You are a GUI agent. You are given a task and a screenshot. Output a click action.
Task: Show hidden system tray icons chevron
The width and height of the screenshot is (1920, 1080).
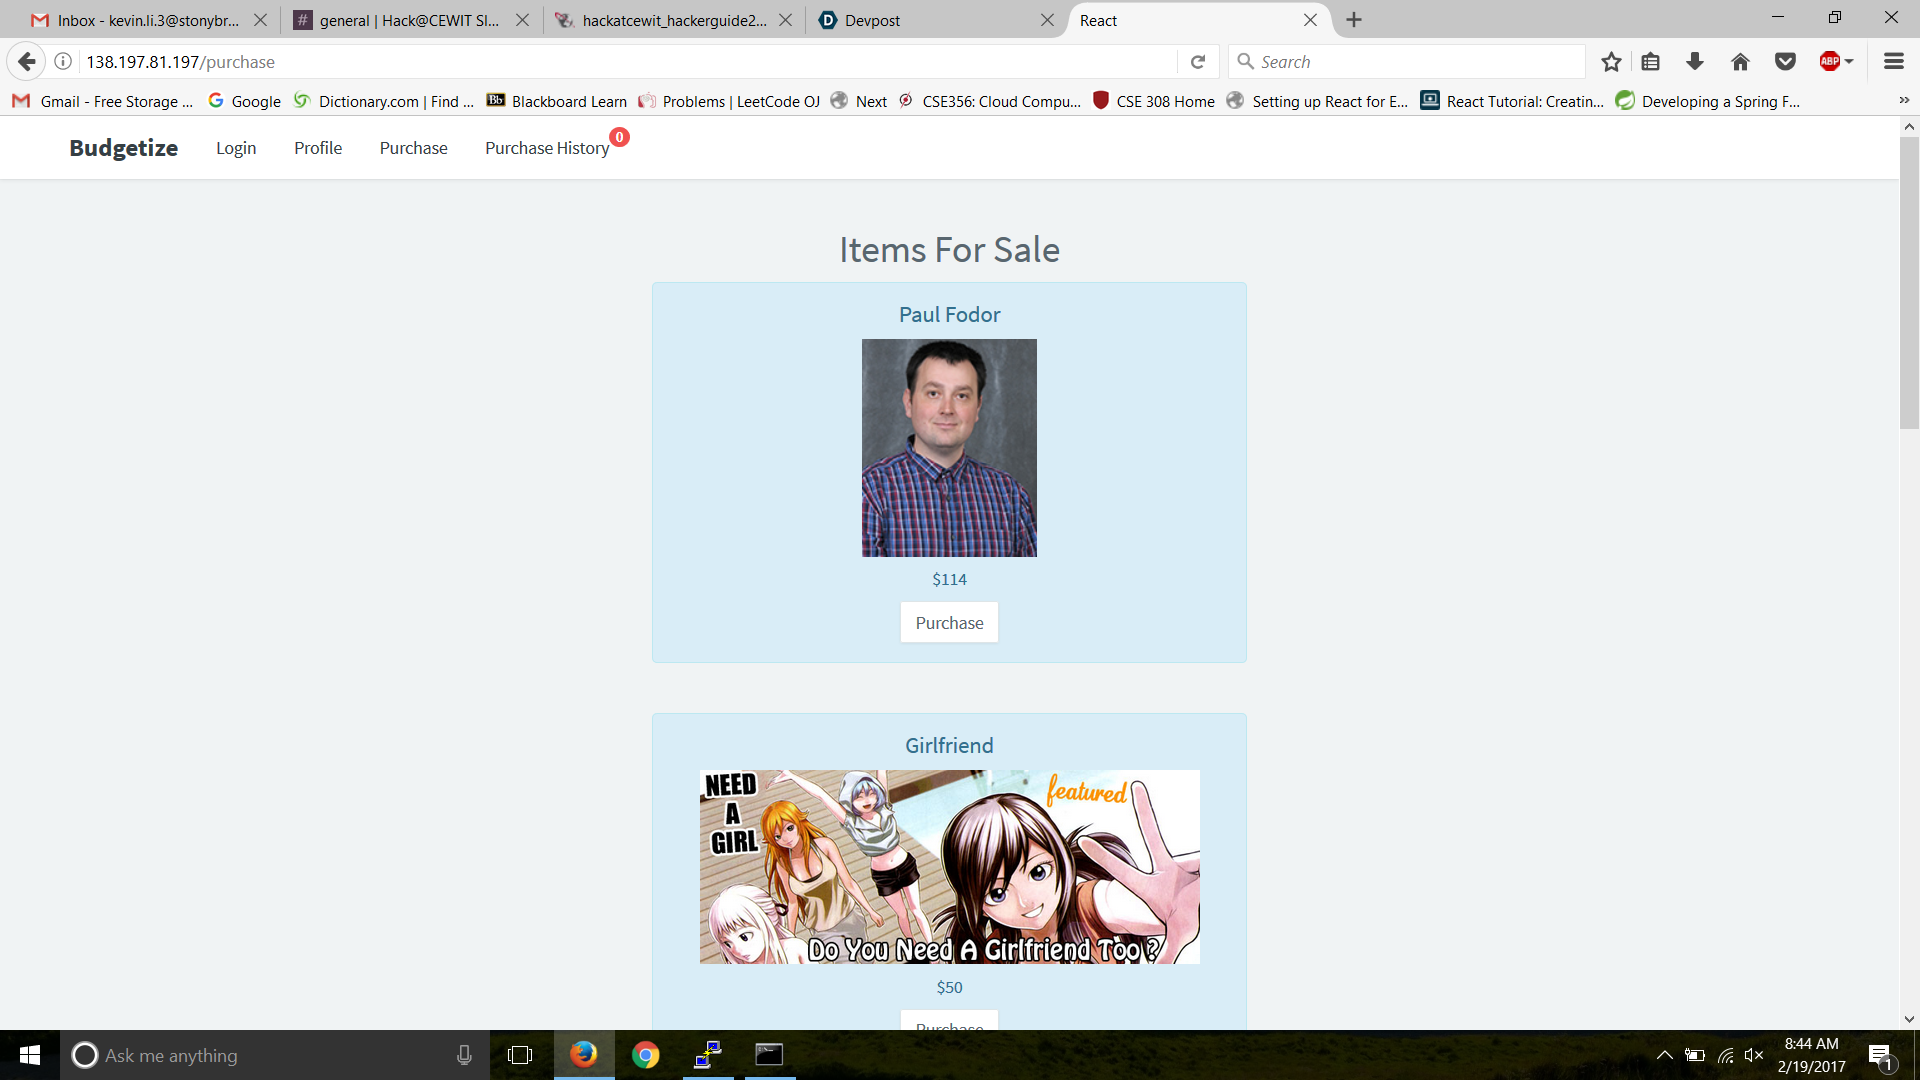click(1664, 1055)
